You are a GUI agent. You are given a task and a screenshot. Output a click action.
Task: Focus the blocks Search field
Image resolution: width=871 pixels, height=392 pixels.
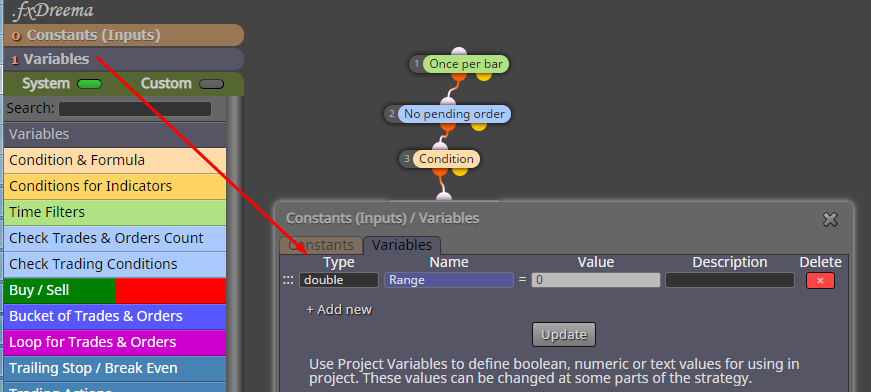135,109
